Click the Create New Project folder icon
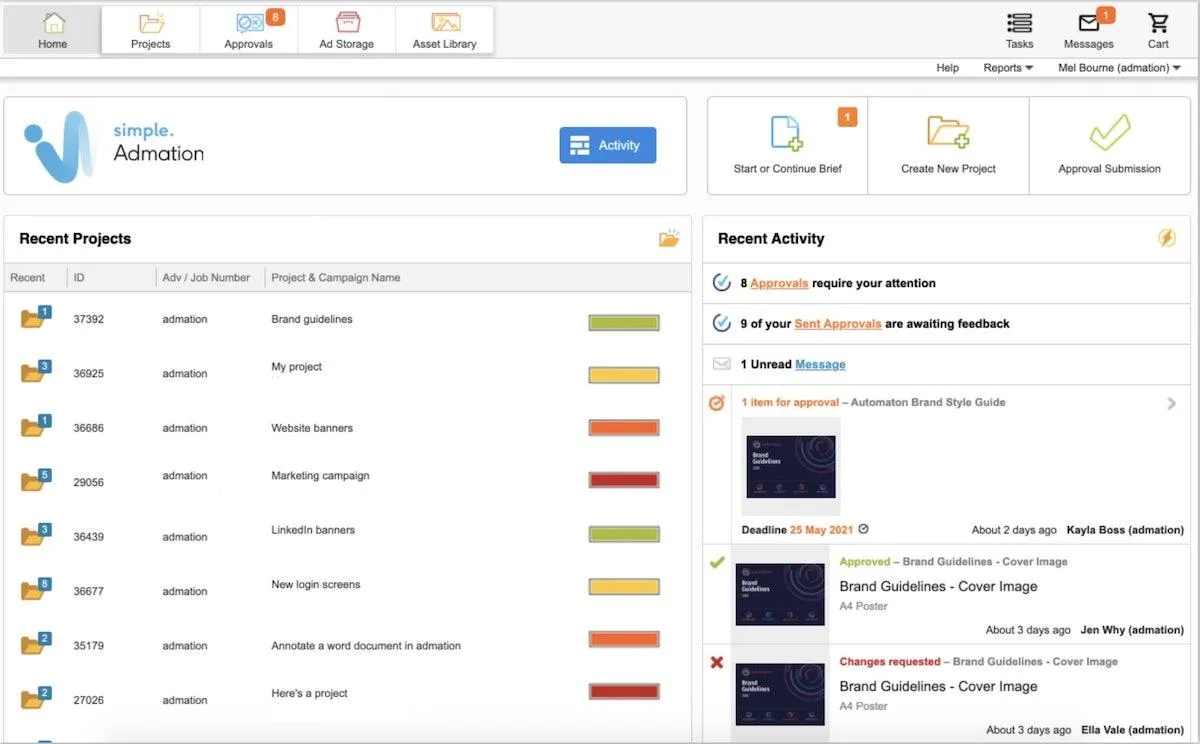This screenshot has height=744, width=1200. (x=947, y=132)
